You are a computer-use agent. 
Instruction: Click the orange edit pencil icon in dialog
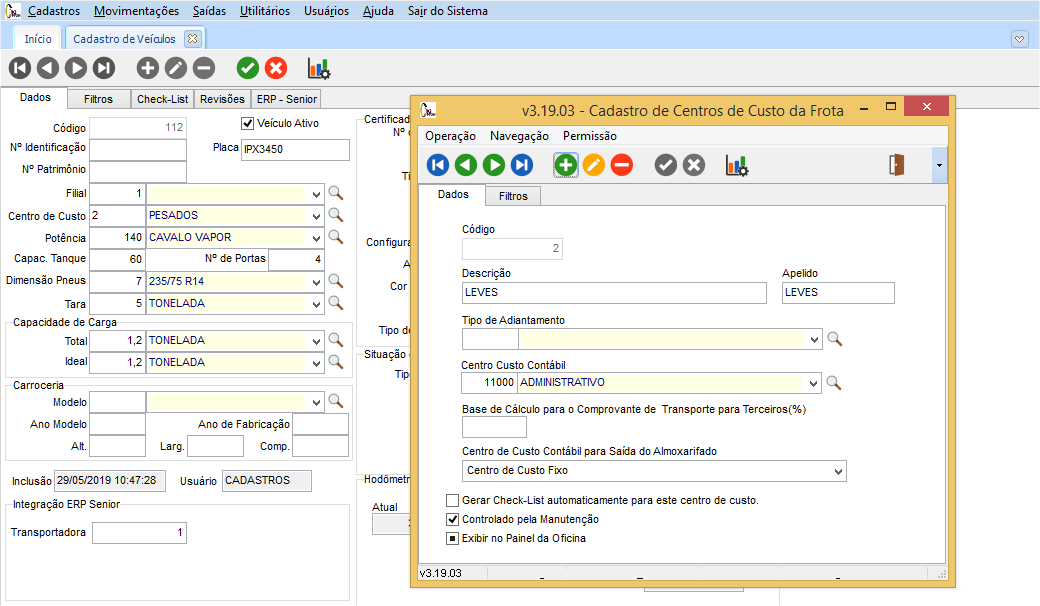click(594, 166)
